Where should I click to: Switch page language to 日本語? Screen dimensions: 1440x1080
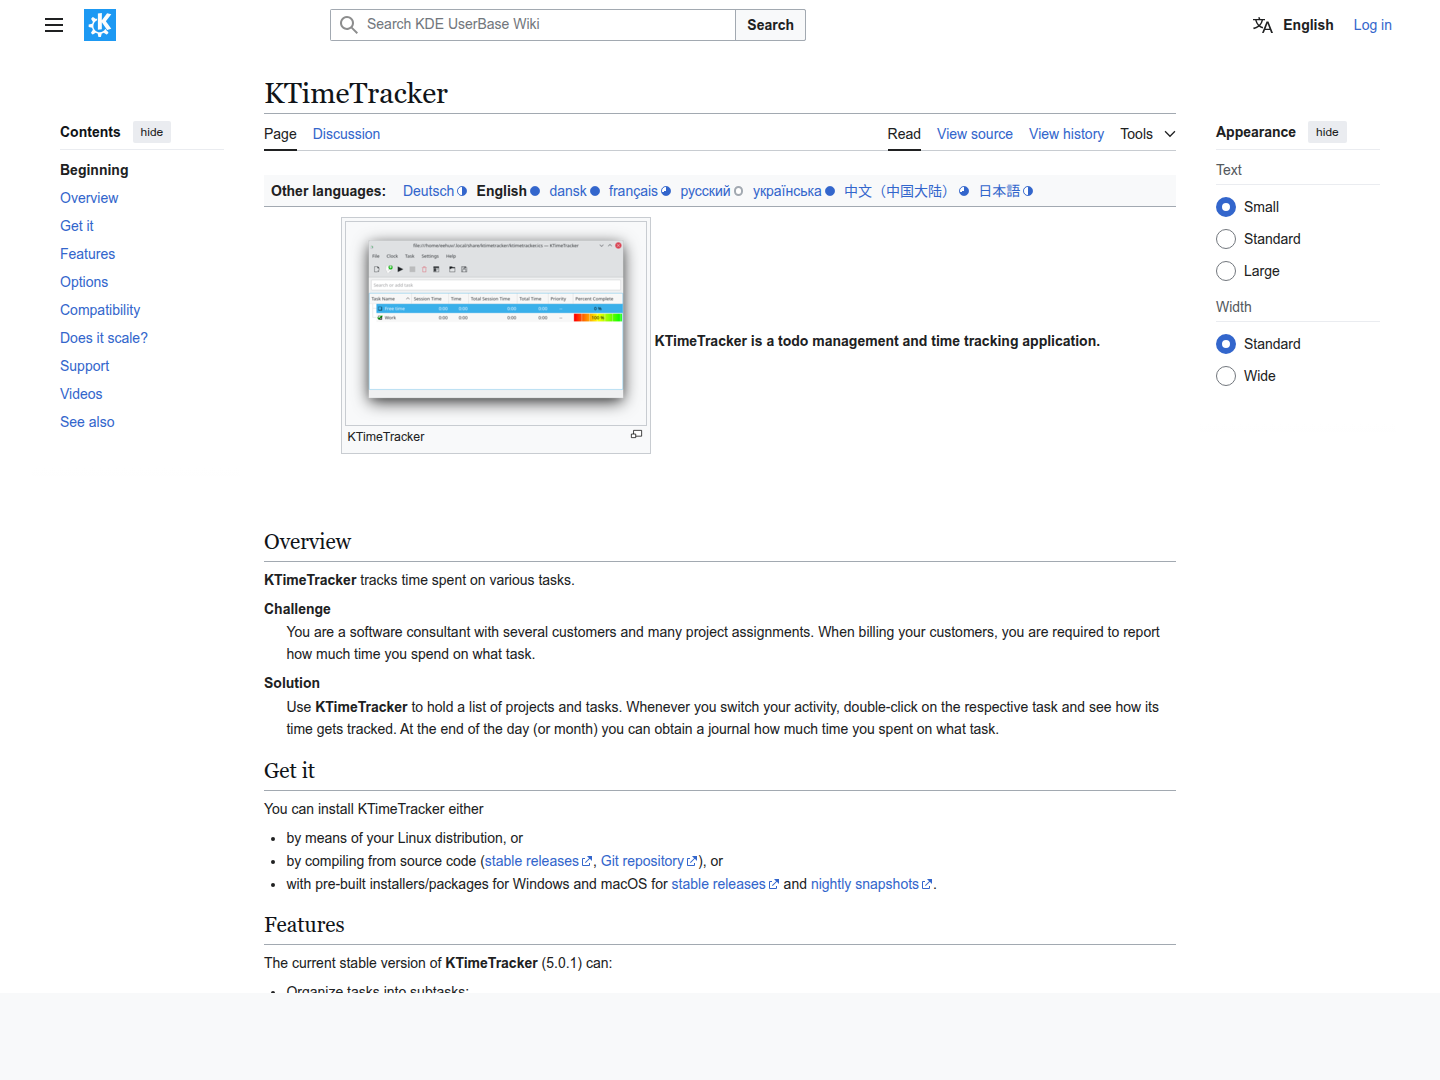(999, 191)
